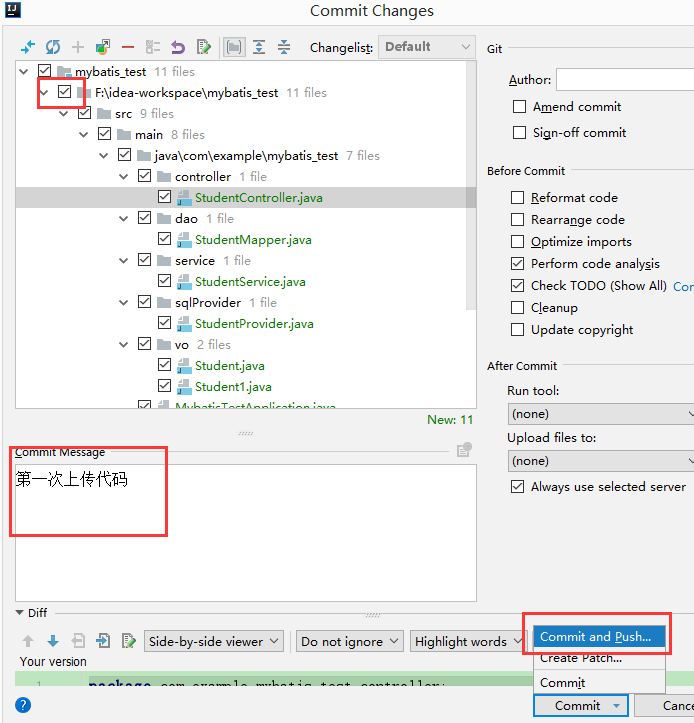Open the Side-by-side viewer dropdown

click(214, 642)
